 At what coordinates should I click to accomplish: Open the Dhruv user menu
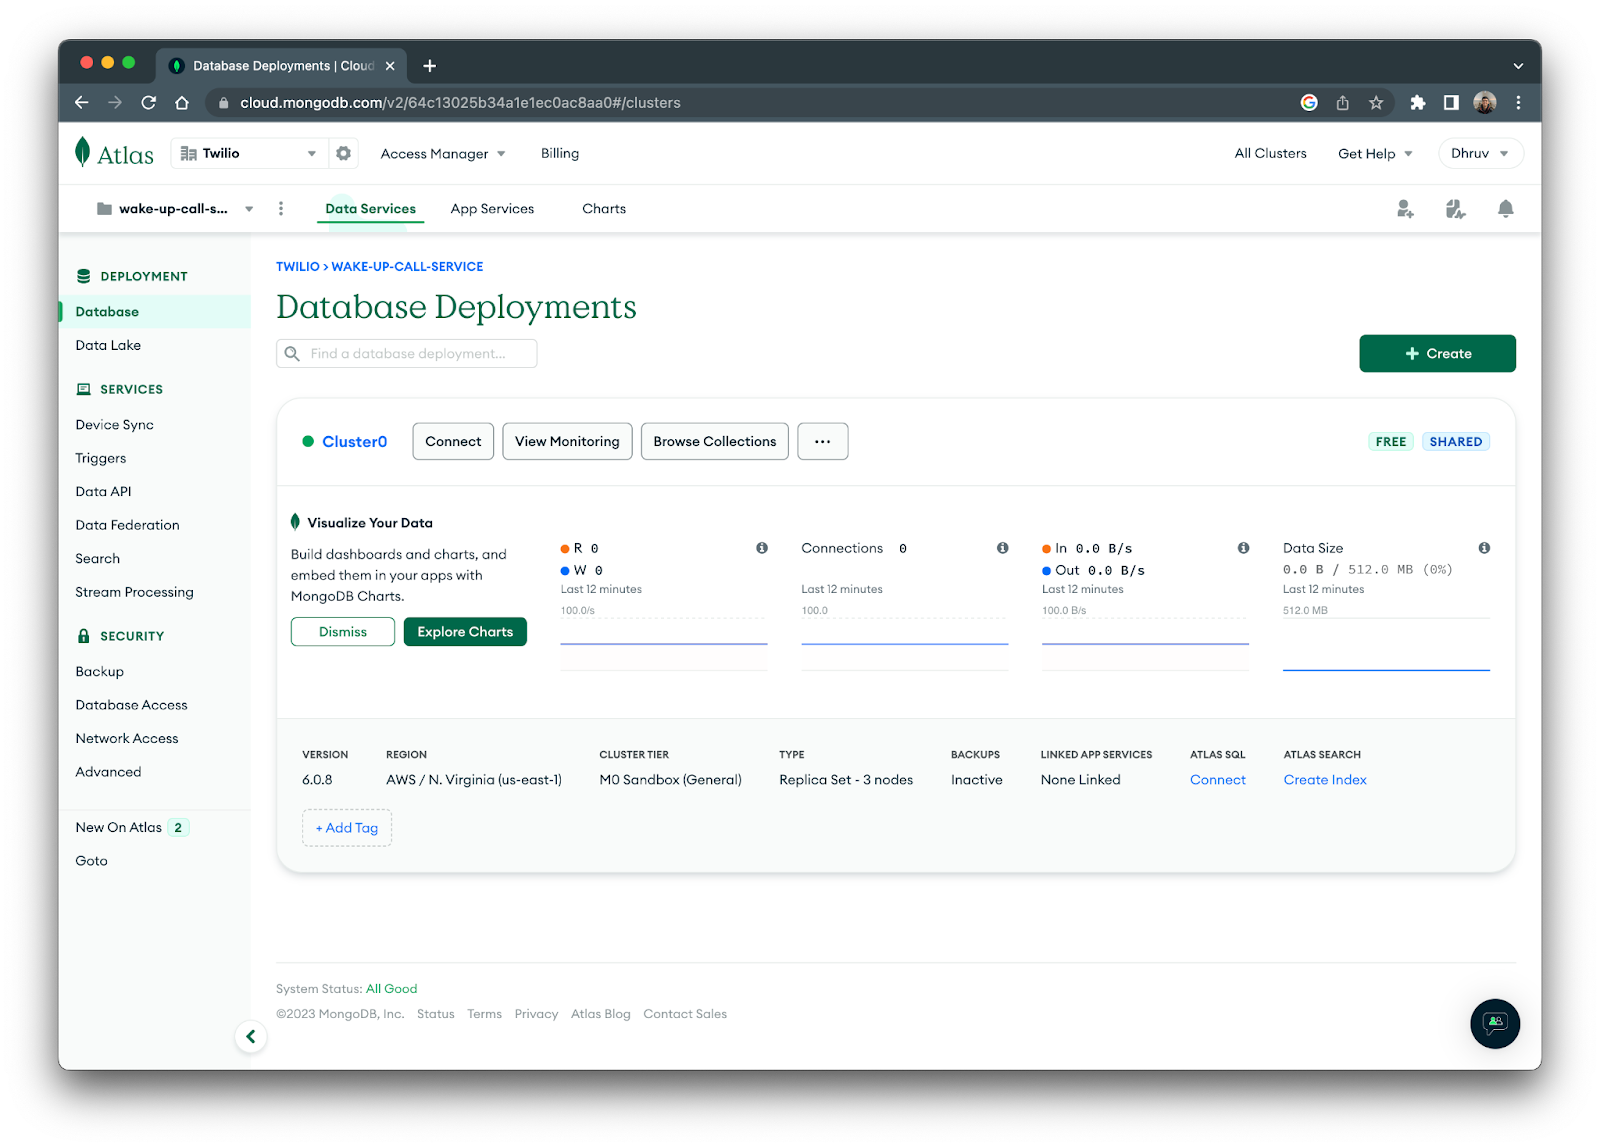(x=1480, y=153)
